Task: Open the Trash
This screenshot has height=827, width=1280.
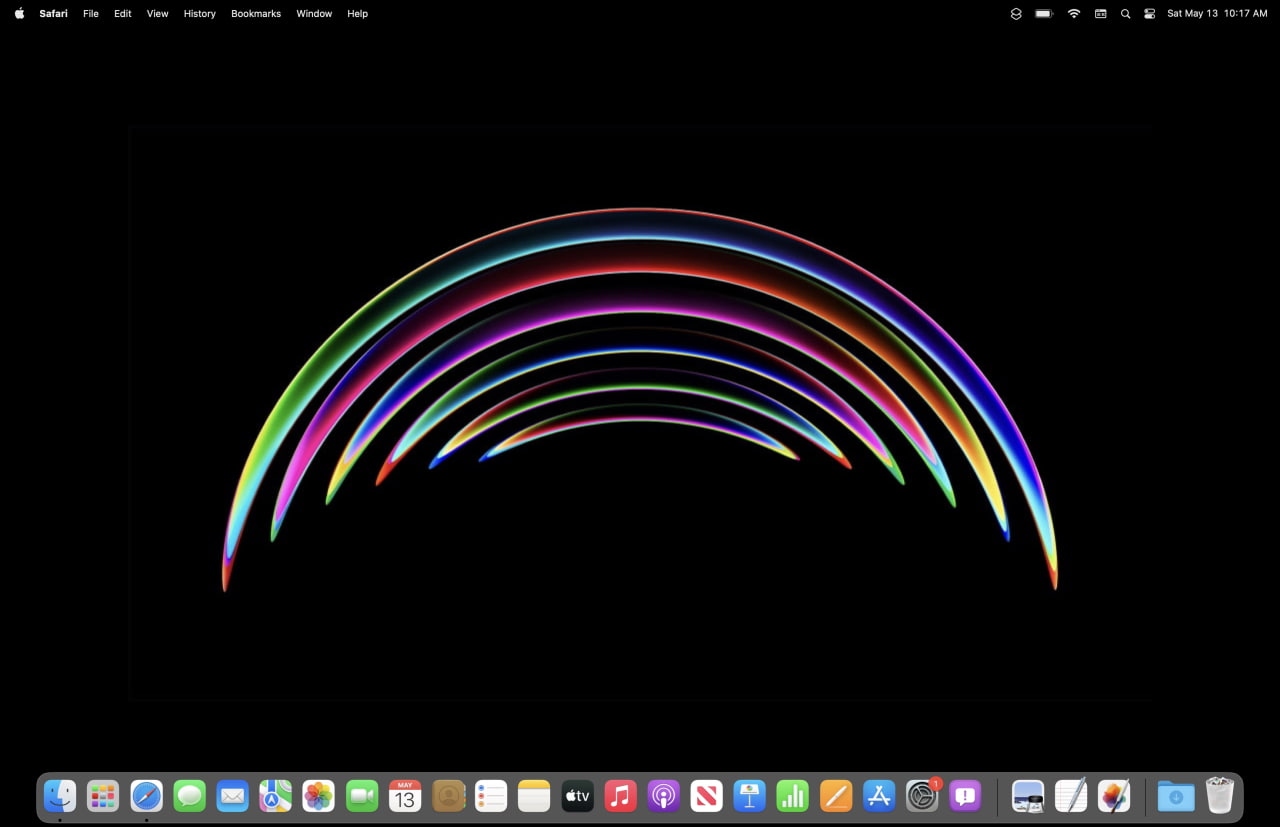Action: 1219,796
